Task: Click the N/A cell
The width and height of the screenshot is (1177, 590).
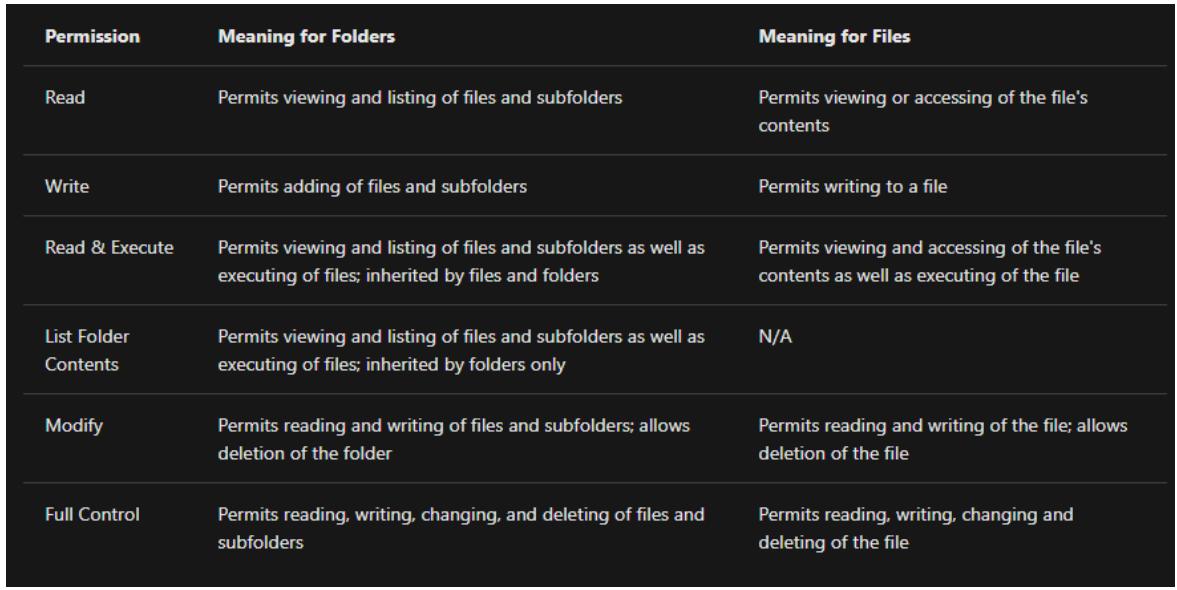Action: 773,337
